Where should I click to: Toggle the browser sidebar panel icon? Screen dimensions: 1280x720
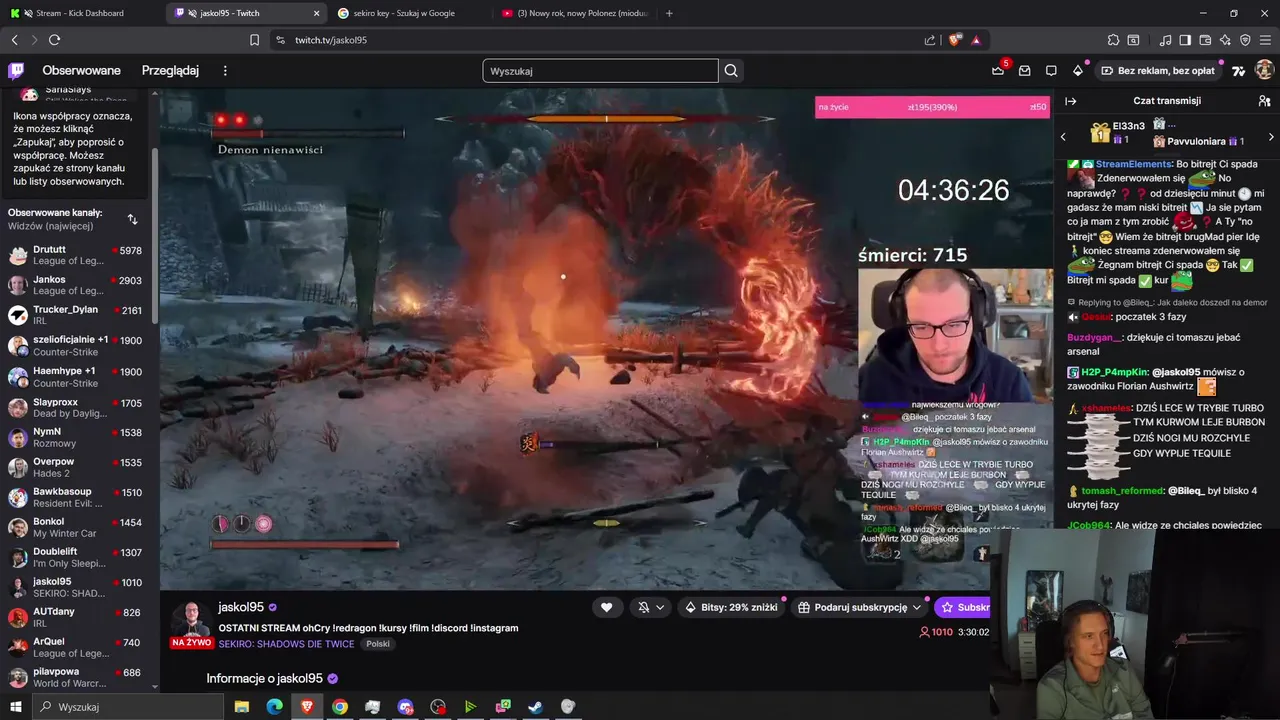pyautogui.click(x=1185, y=40)
